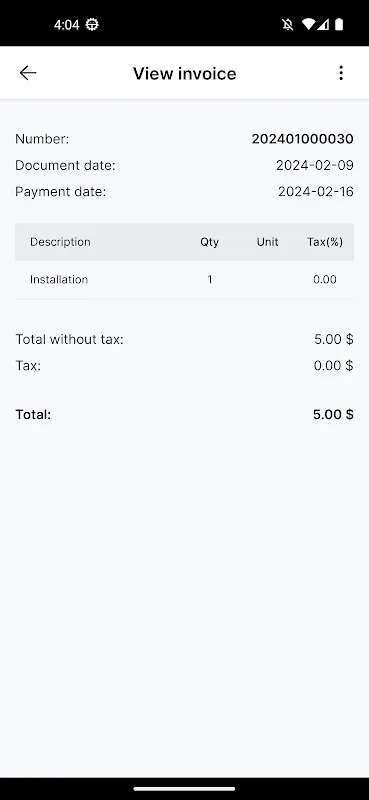369x800 pixels.
Task: Select the Qty column header
Action: coord(209,242)
